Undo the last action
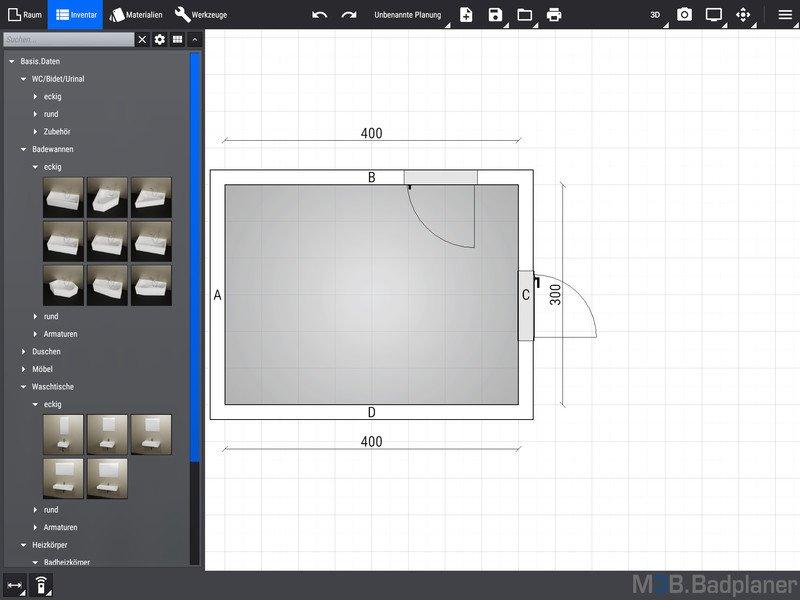Viewport: 800px width, 600px height. coord(319,15)
